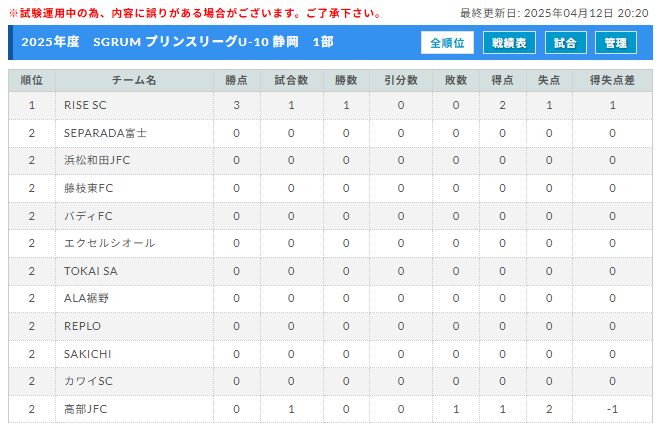Click team name ALA裾野
661x427 pixels.
(x=86, y=298)
